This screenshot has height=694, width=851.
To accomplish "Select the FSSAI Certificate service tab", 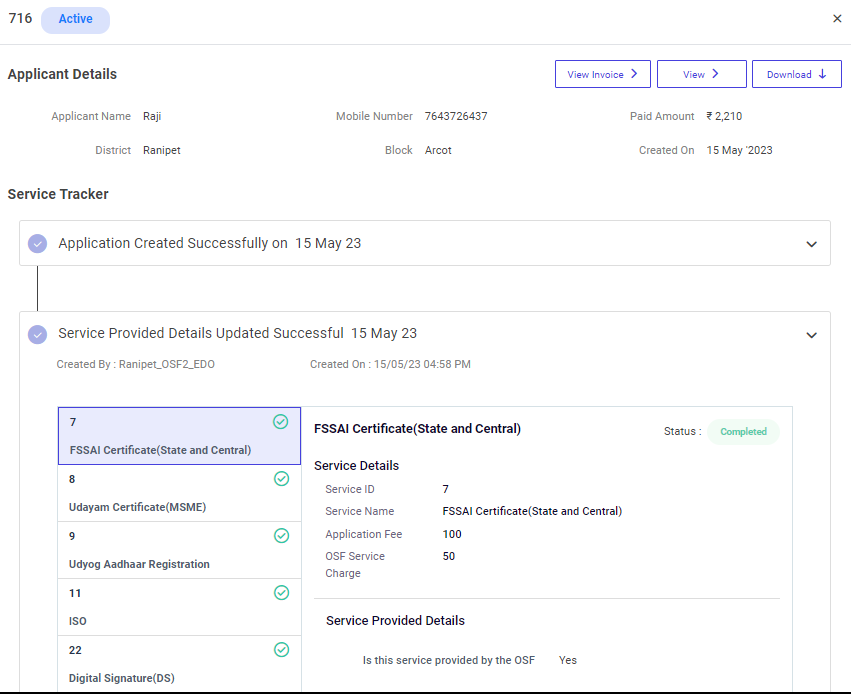I will pos(160,437).
